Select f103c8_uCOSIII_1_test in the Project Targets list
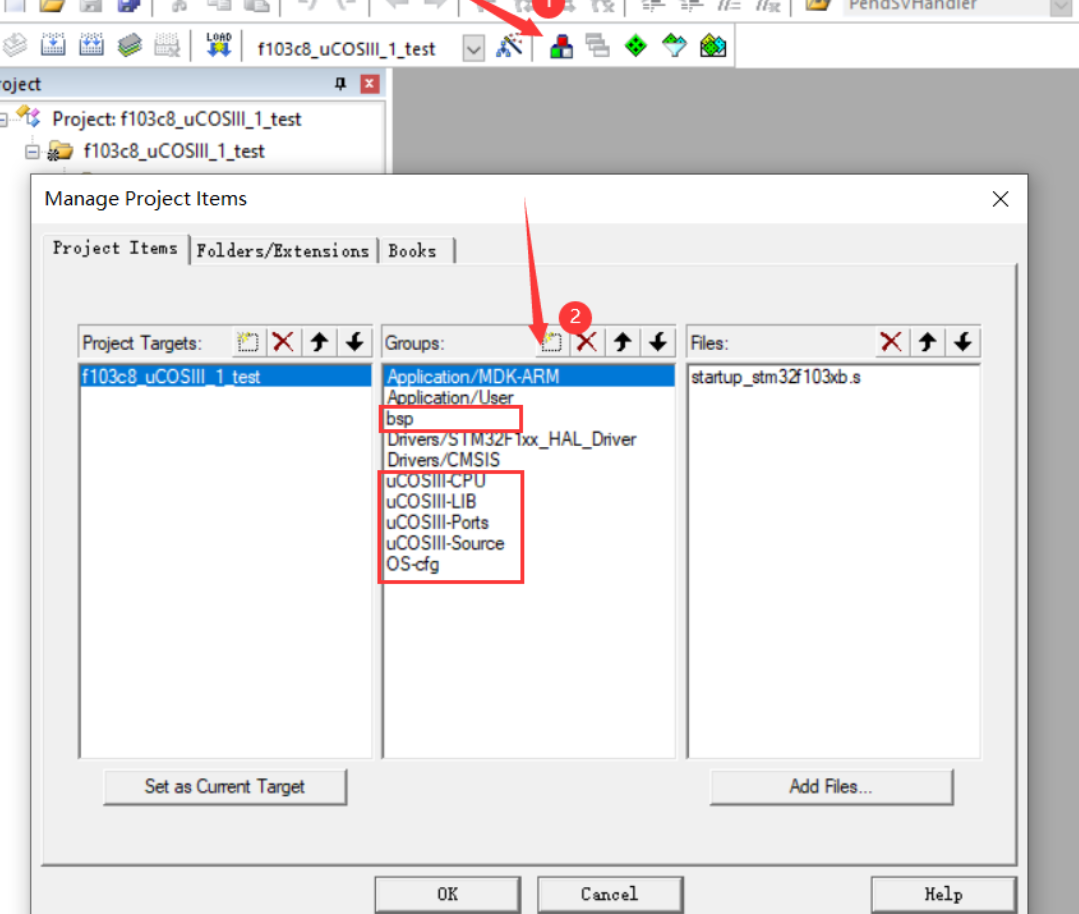Viewport: 1079px width, 914px height. pos(226,376)
